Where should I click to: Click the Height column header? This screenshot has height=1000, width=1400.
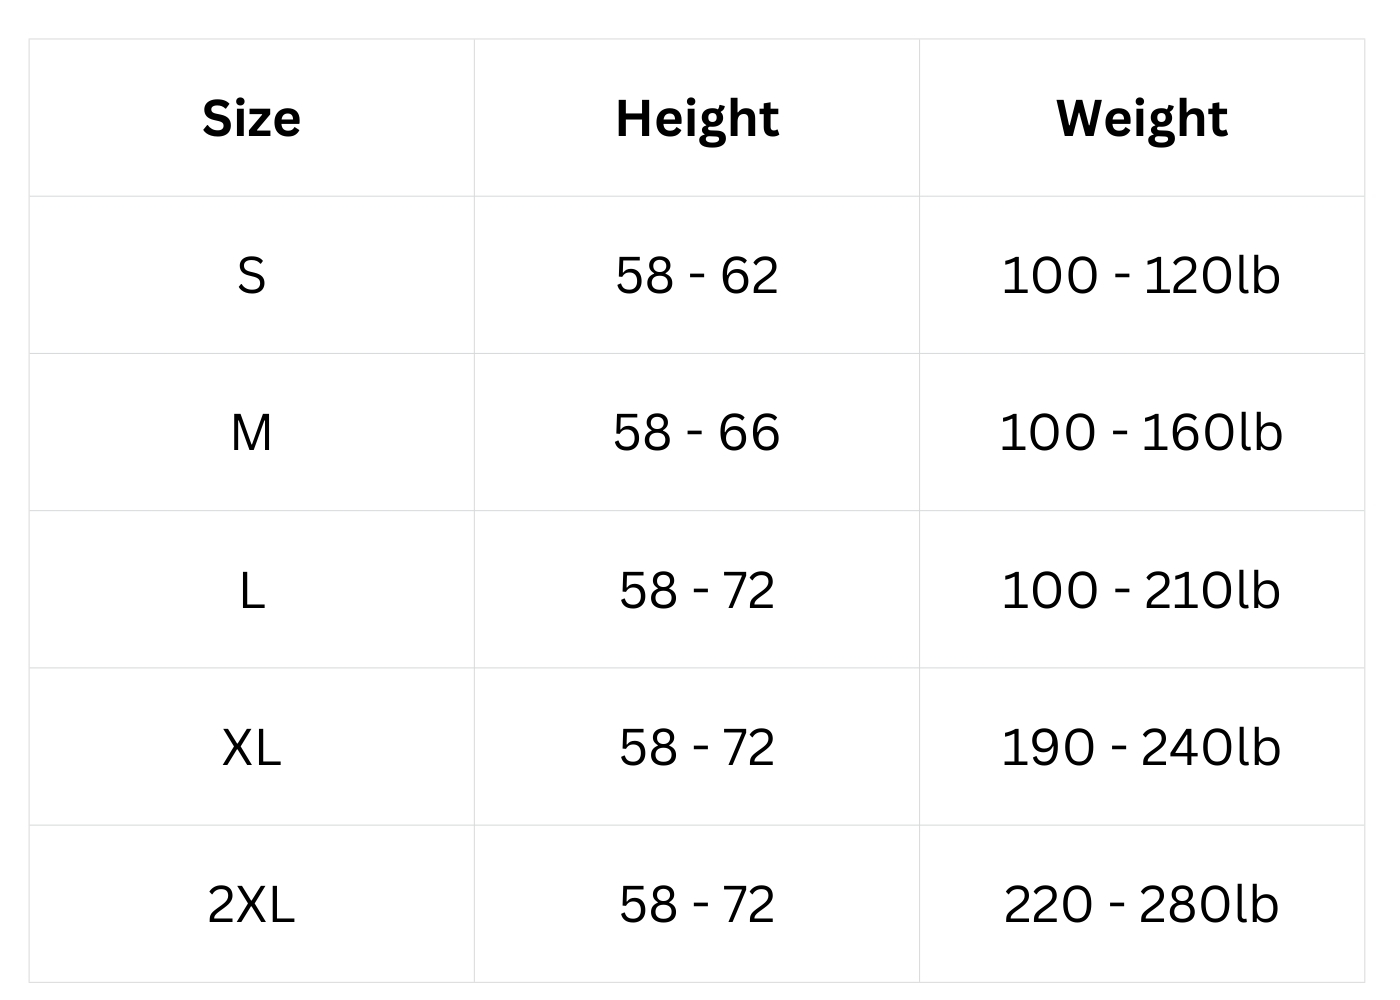697,118
